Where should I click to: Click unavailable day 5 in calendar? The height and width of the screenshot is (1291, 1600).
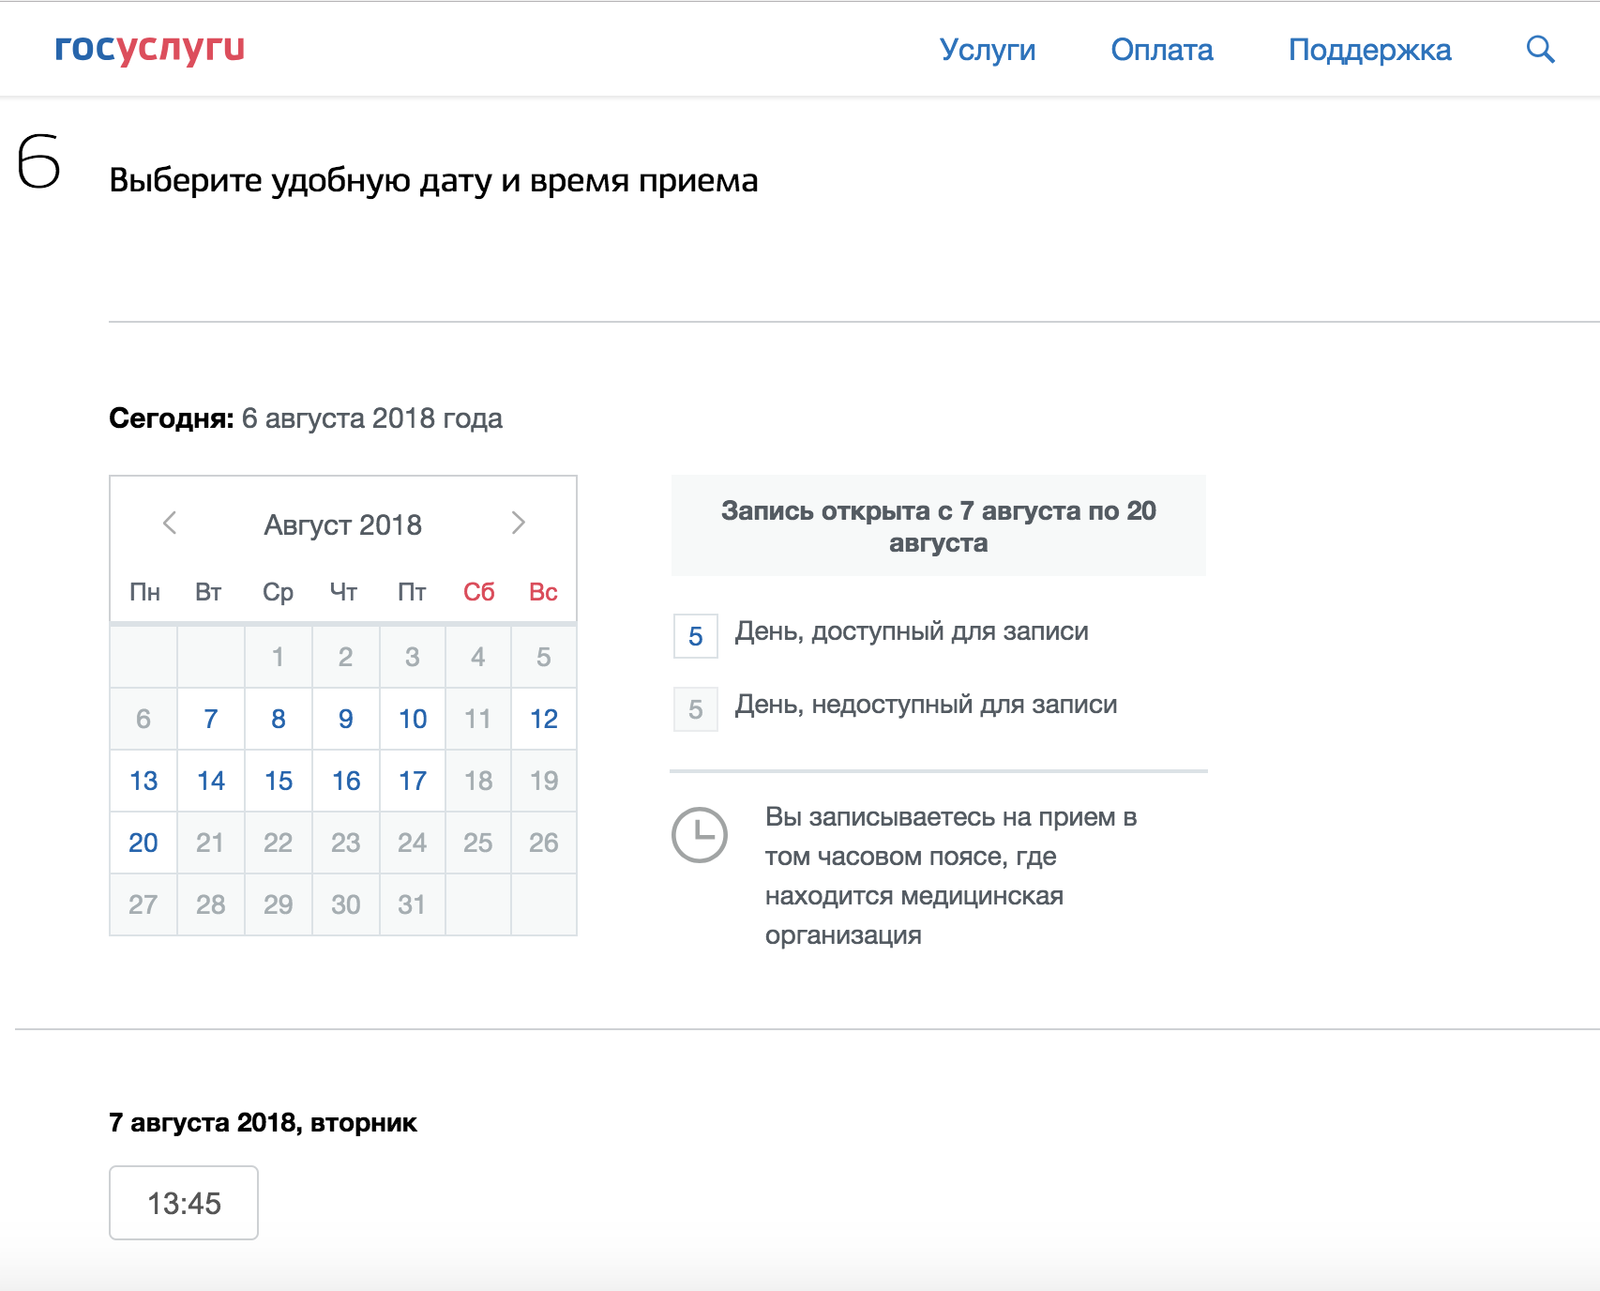[x=544, y=657]
